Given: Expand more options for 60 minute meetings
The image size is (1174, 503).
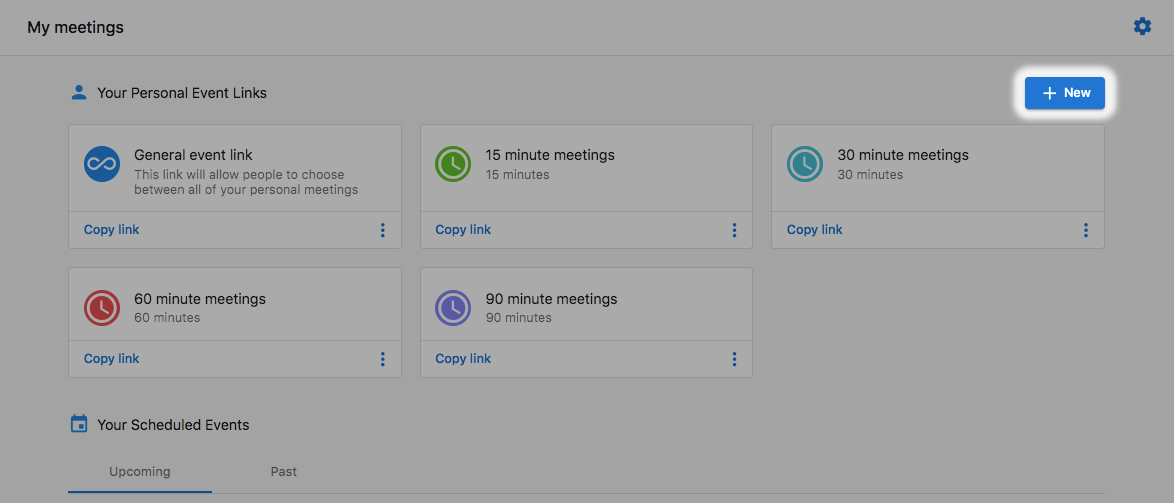Looking at the screenshot, I should click(x=382, y=359).
